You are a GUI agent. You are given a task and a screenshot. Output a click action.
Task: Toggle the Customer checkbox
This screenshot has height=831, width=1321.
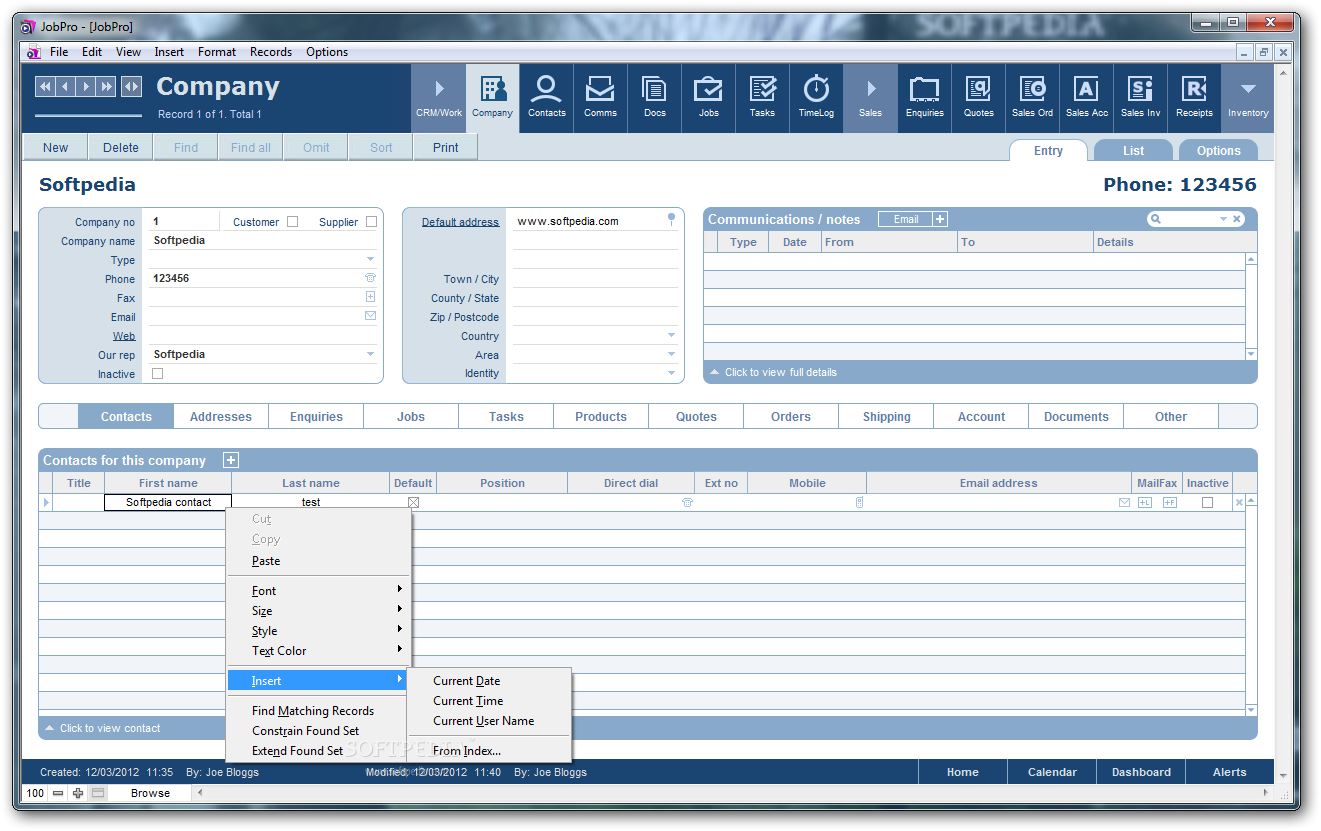click(292, 222)
